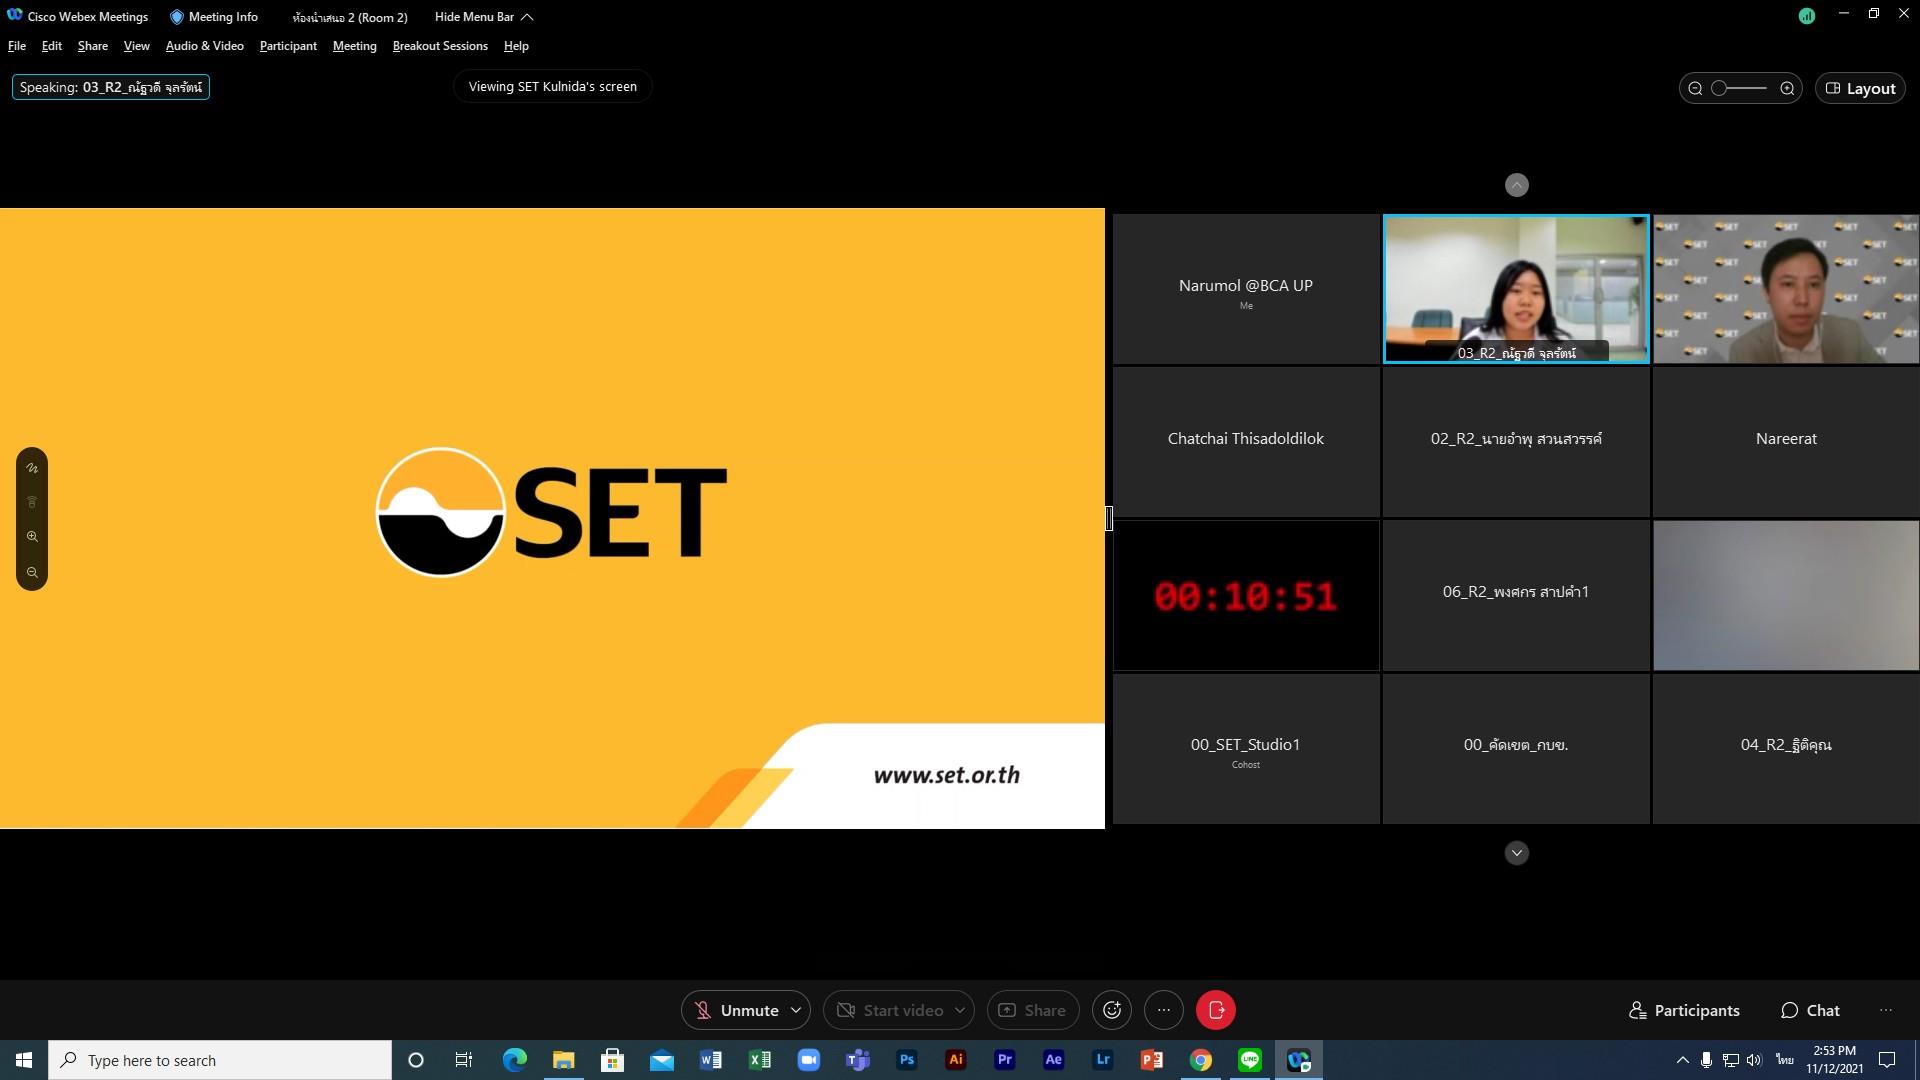Zoom out the shared screen view
The width and height of the screenshot is (1920, 1080).
32,573
